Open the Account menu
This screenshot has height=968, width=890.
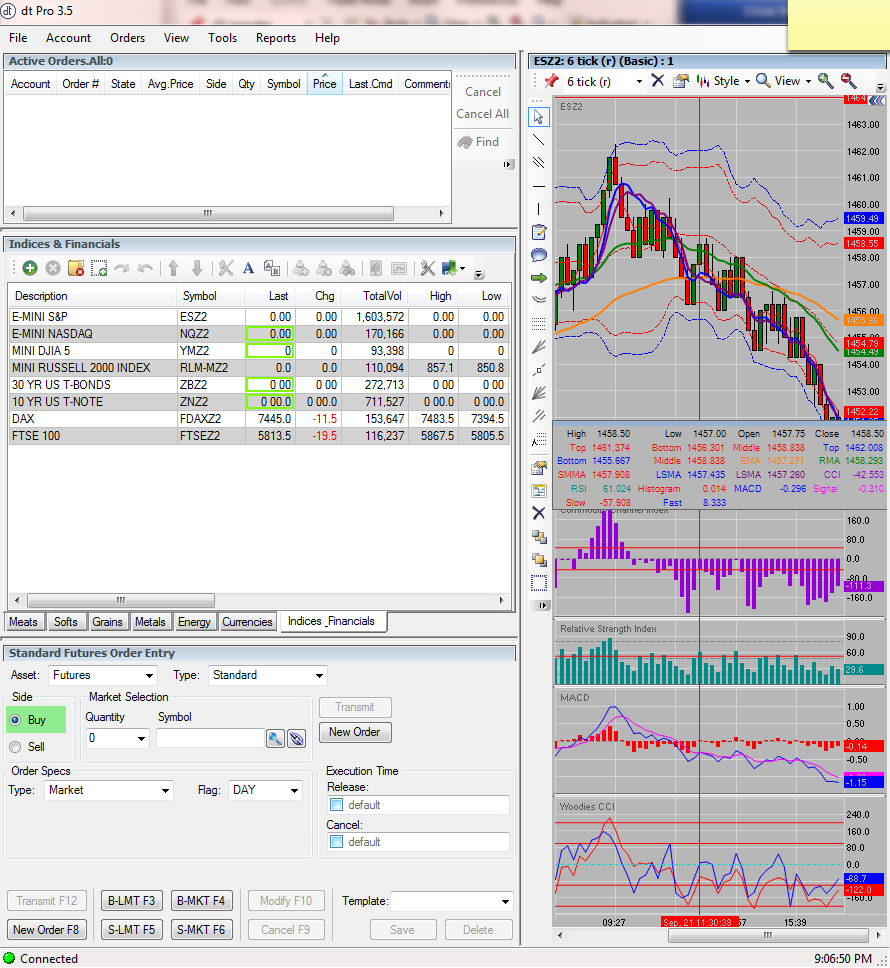click(69, 38)
